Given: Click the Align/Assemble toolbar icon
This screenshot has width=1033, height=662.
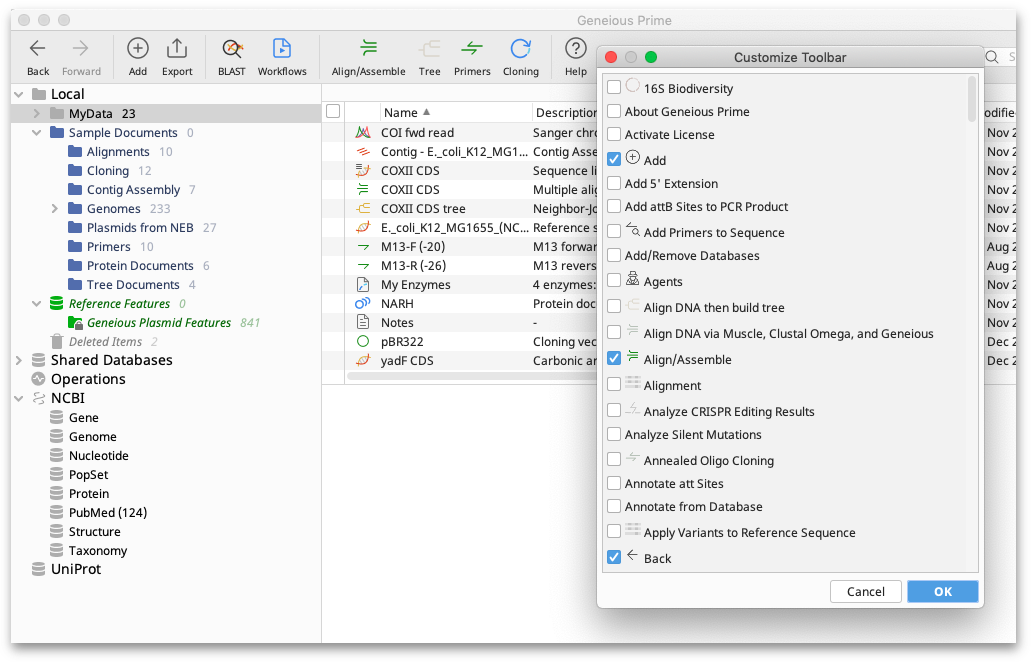Looking at the screenshot, I should click(x=368, y=48).
